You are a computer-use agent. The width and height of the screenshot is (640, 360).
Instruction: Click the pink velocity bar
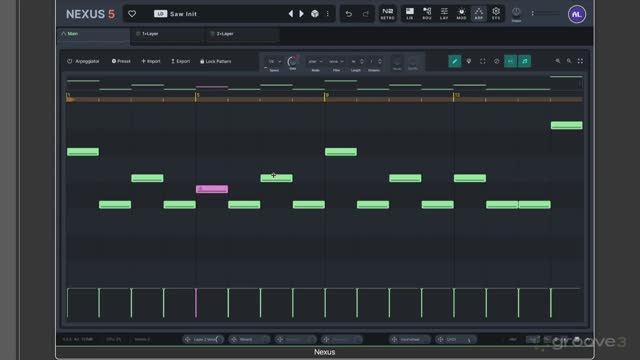pos(196,303)
